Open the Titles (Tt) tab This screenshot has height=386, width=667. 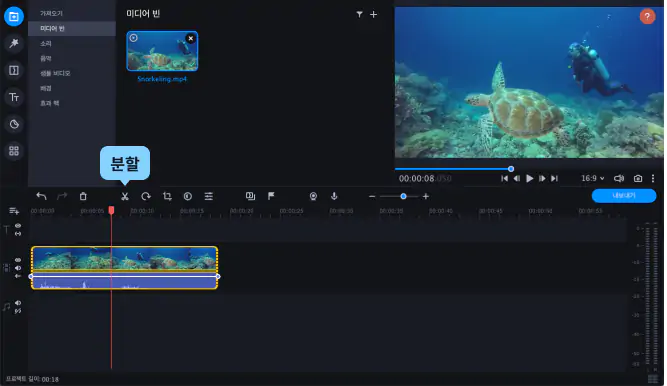click(14, 97)
